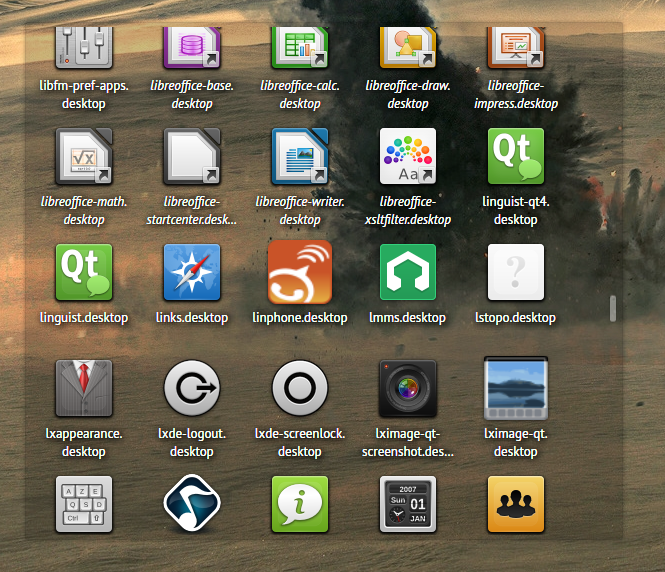Open the linguist.desktop Qt icon
This screenshot has width=665, height=572.
[84, 272]
